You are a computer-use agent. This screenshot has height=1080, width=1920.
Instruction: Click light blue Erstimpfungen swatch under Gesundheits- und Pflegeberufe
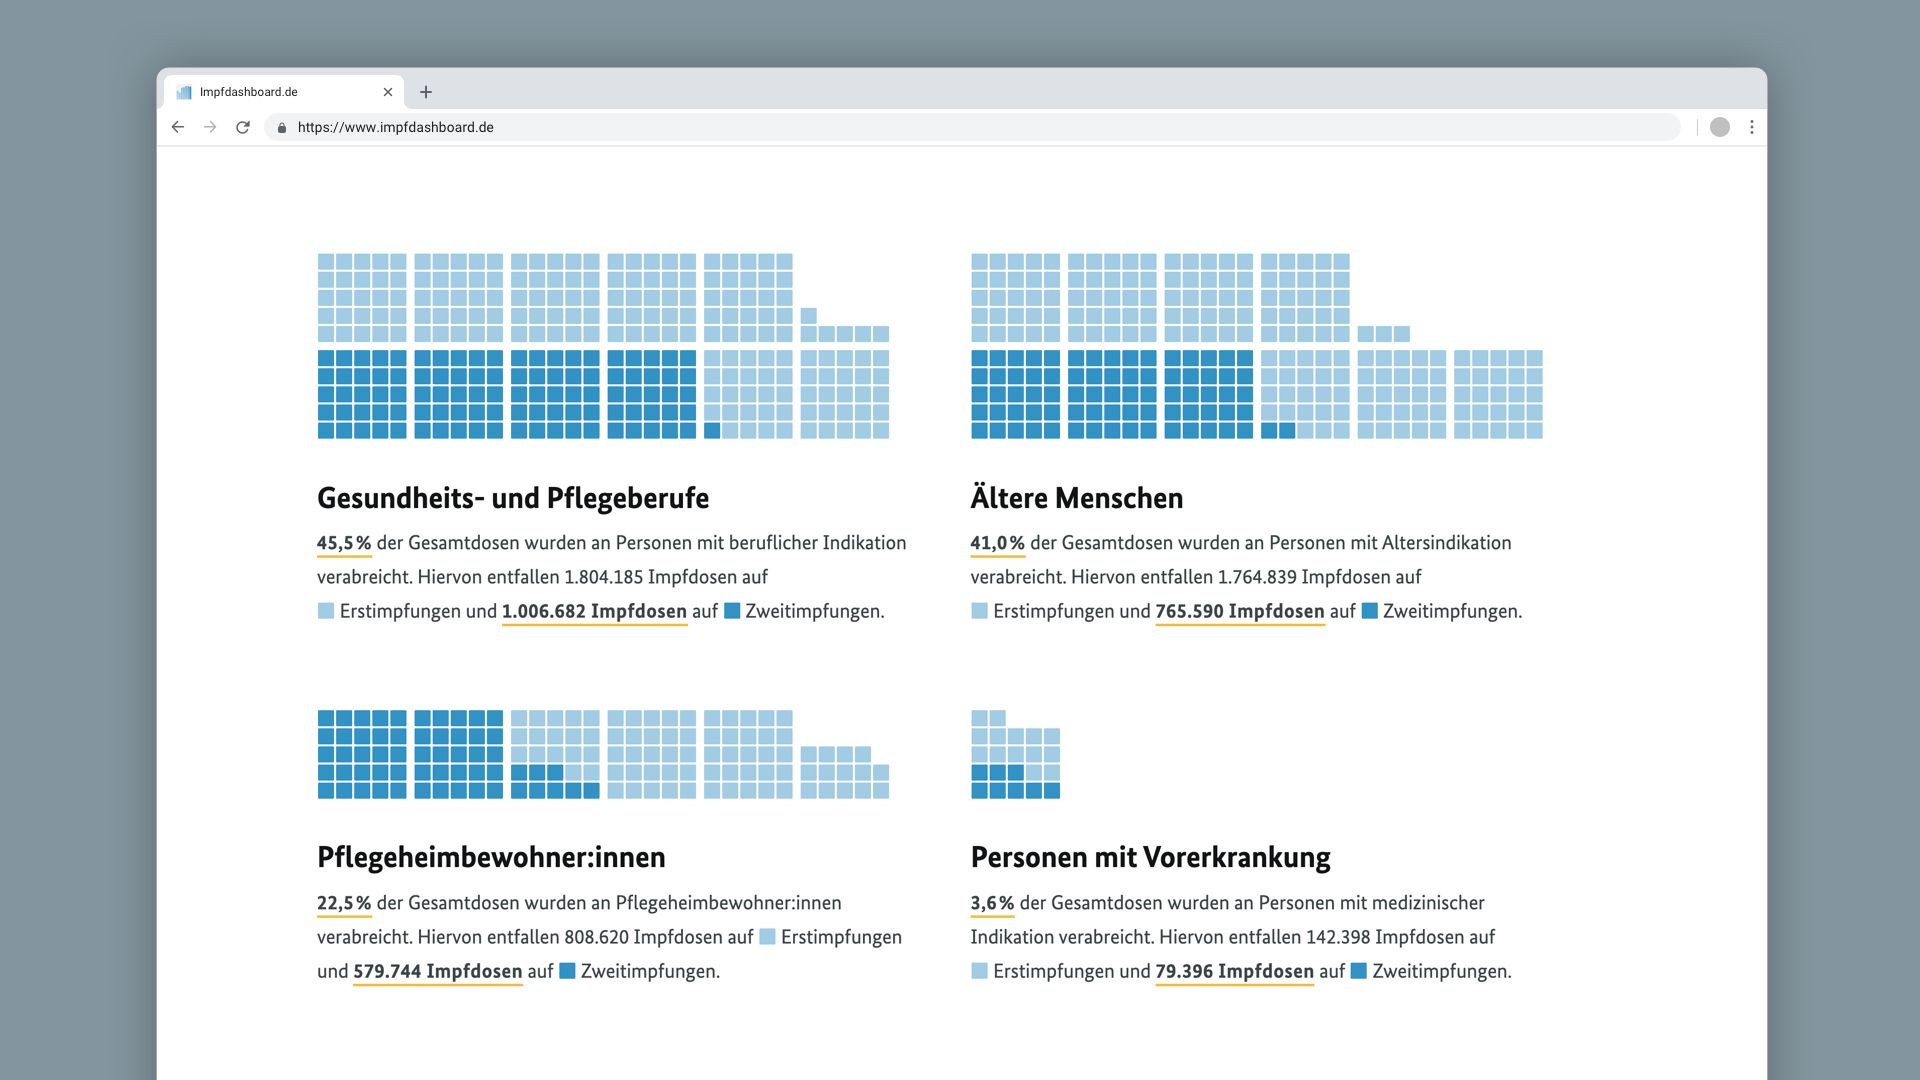tap(326, 611)
